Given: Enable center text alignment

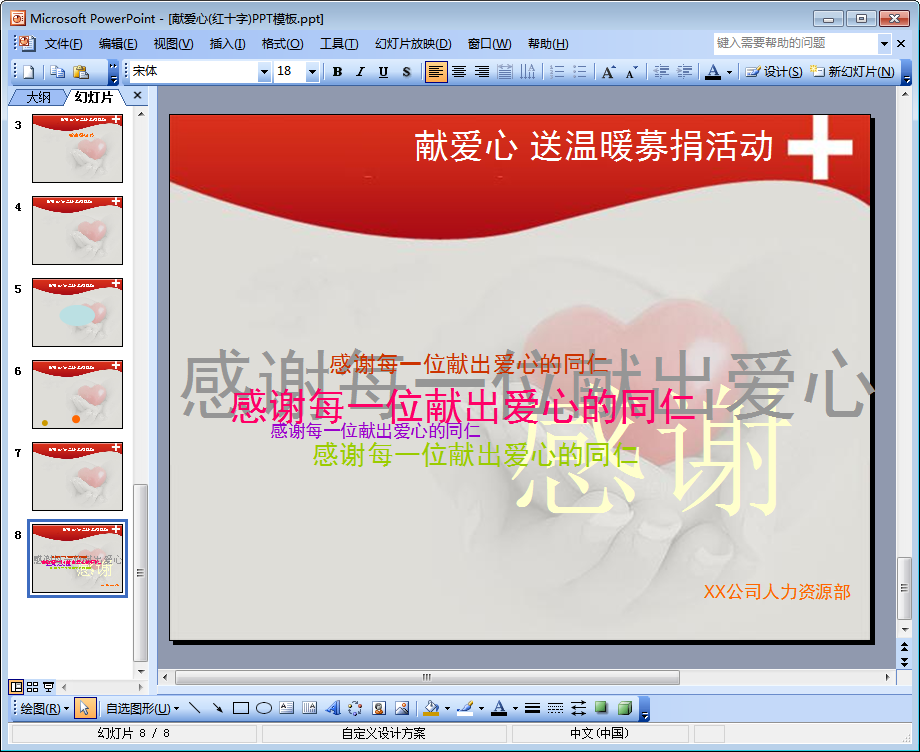Looking at the screenshot, I should point(459,72).
